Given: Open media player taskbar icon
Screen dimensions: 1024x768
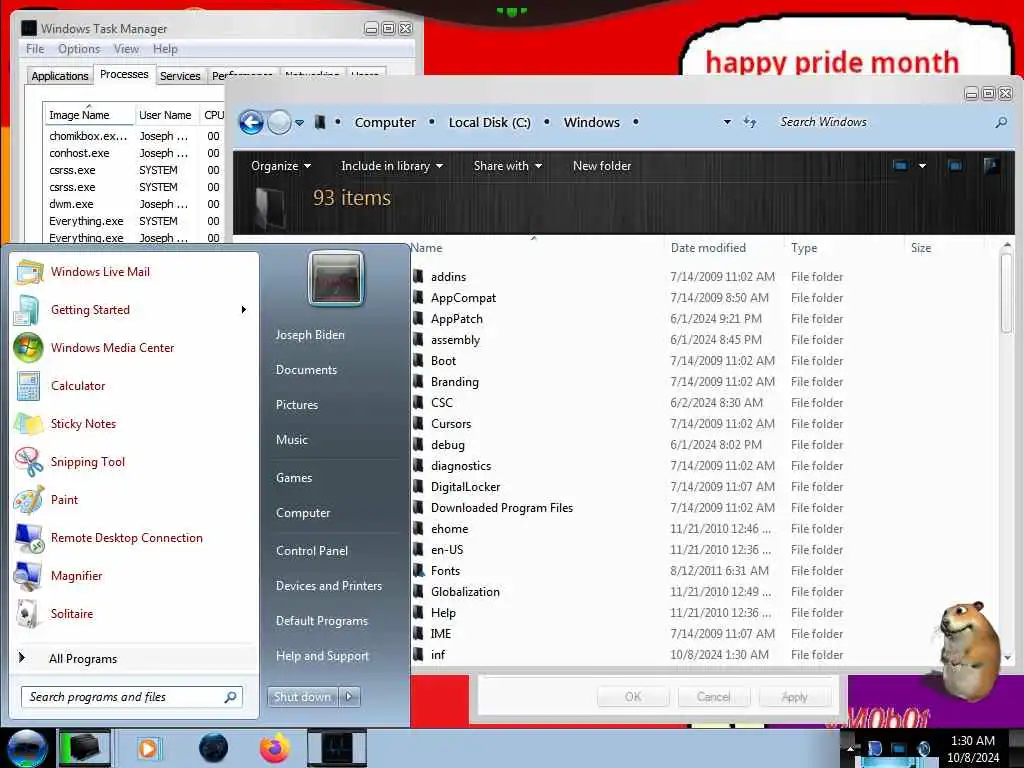Looking at the screenshot, I should pyautogui.click(x=148, y=748).
